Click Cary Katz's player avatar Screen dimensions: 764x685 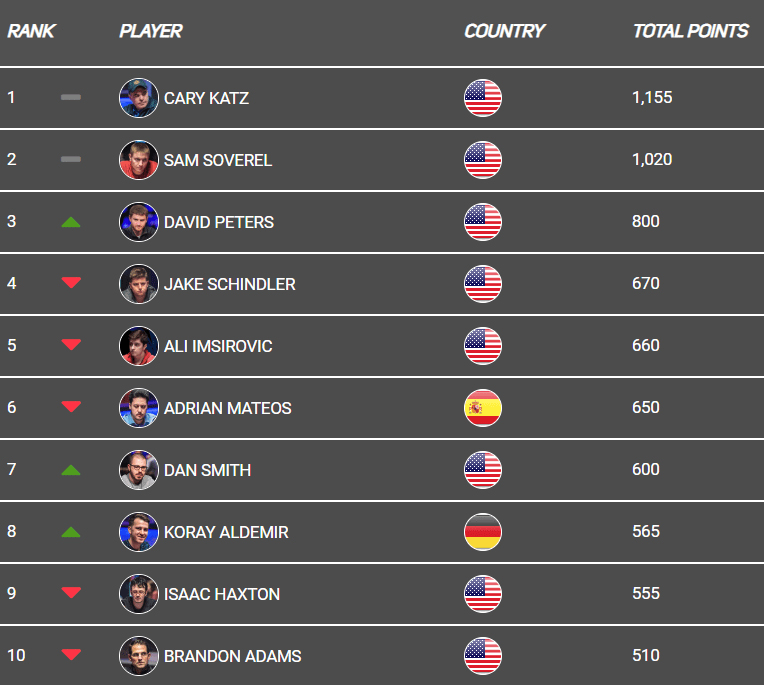coord(139,98)
